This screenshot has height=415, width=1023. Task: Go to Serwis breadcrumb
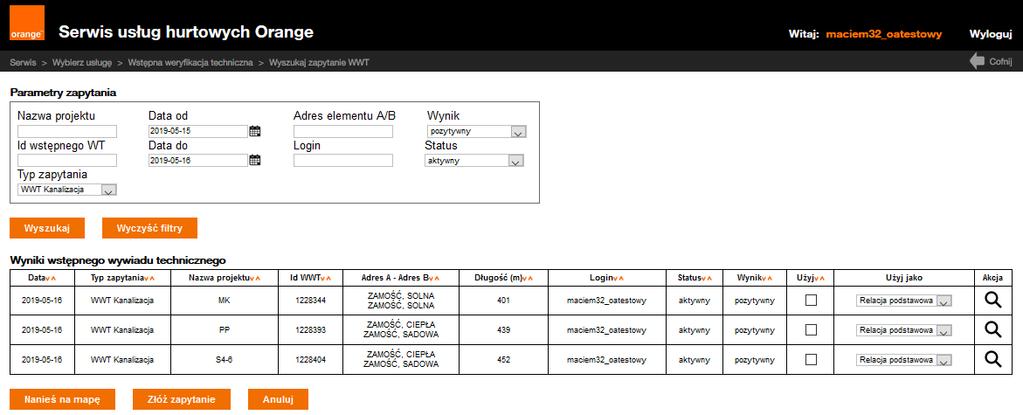pyautogui.click(x=23, y=63)
